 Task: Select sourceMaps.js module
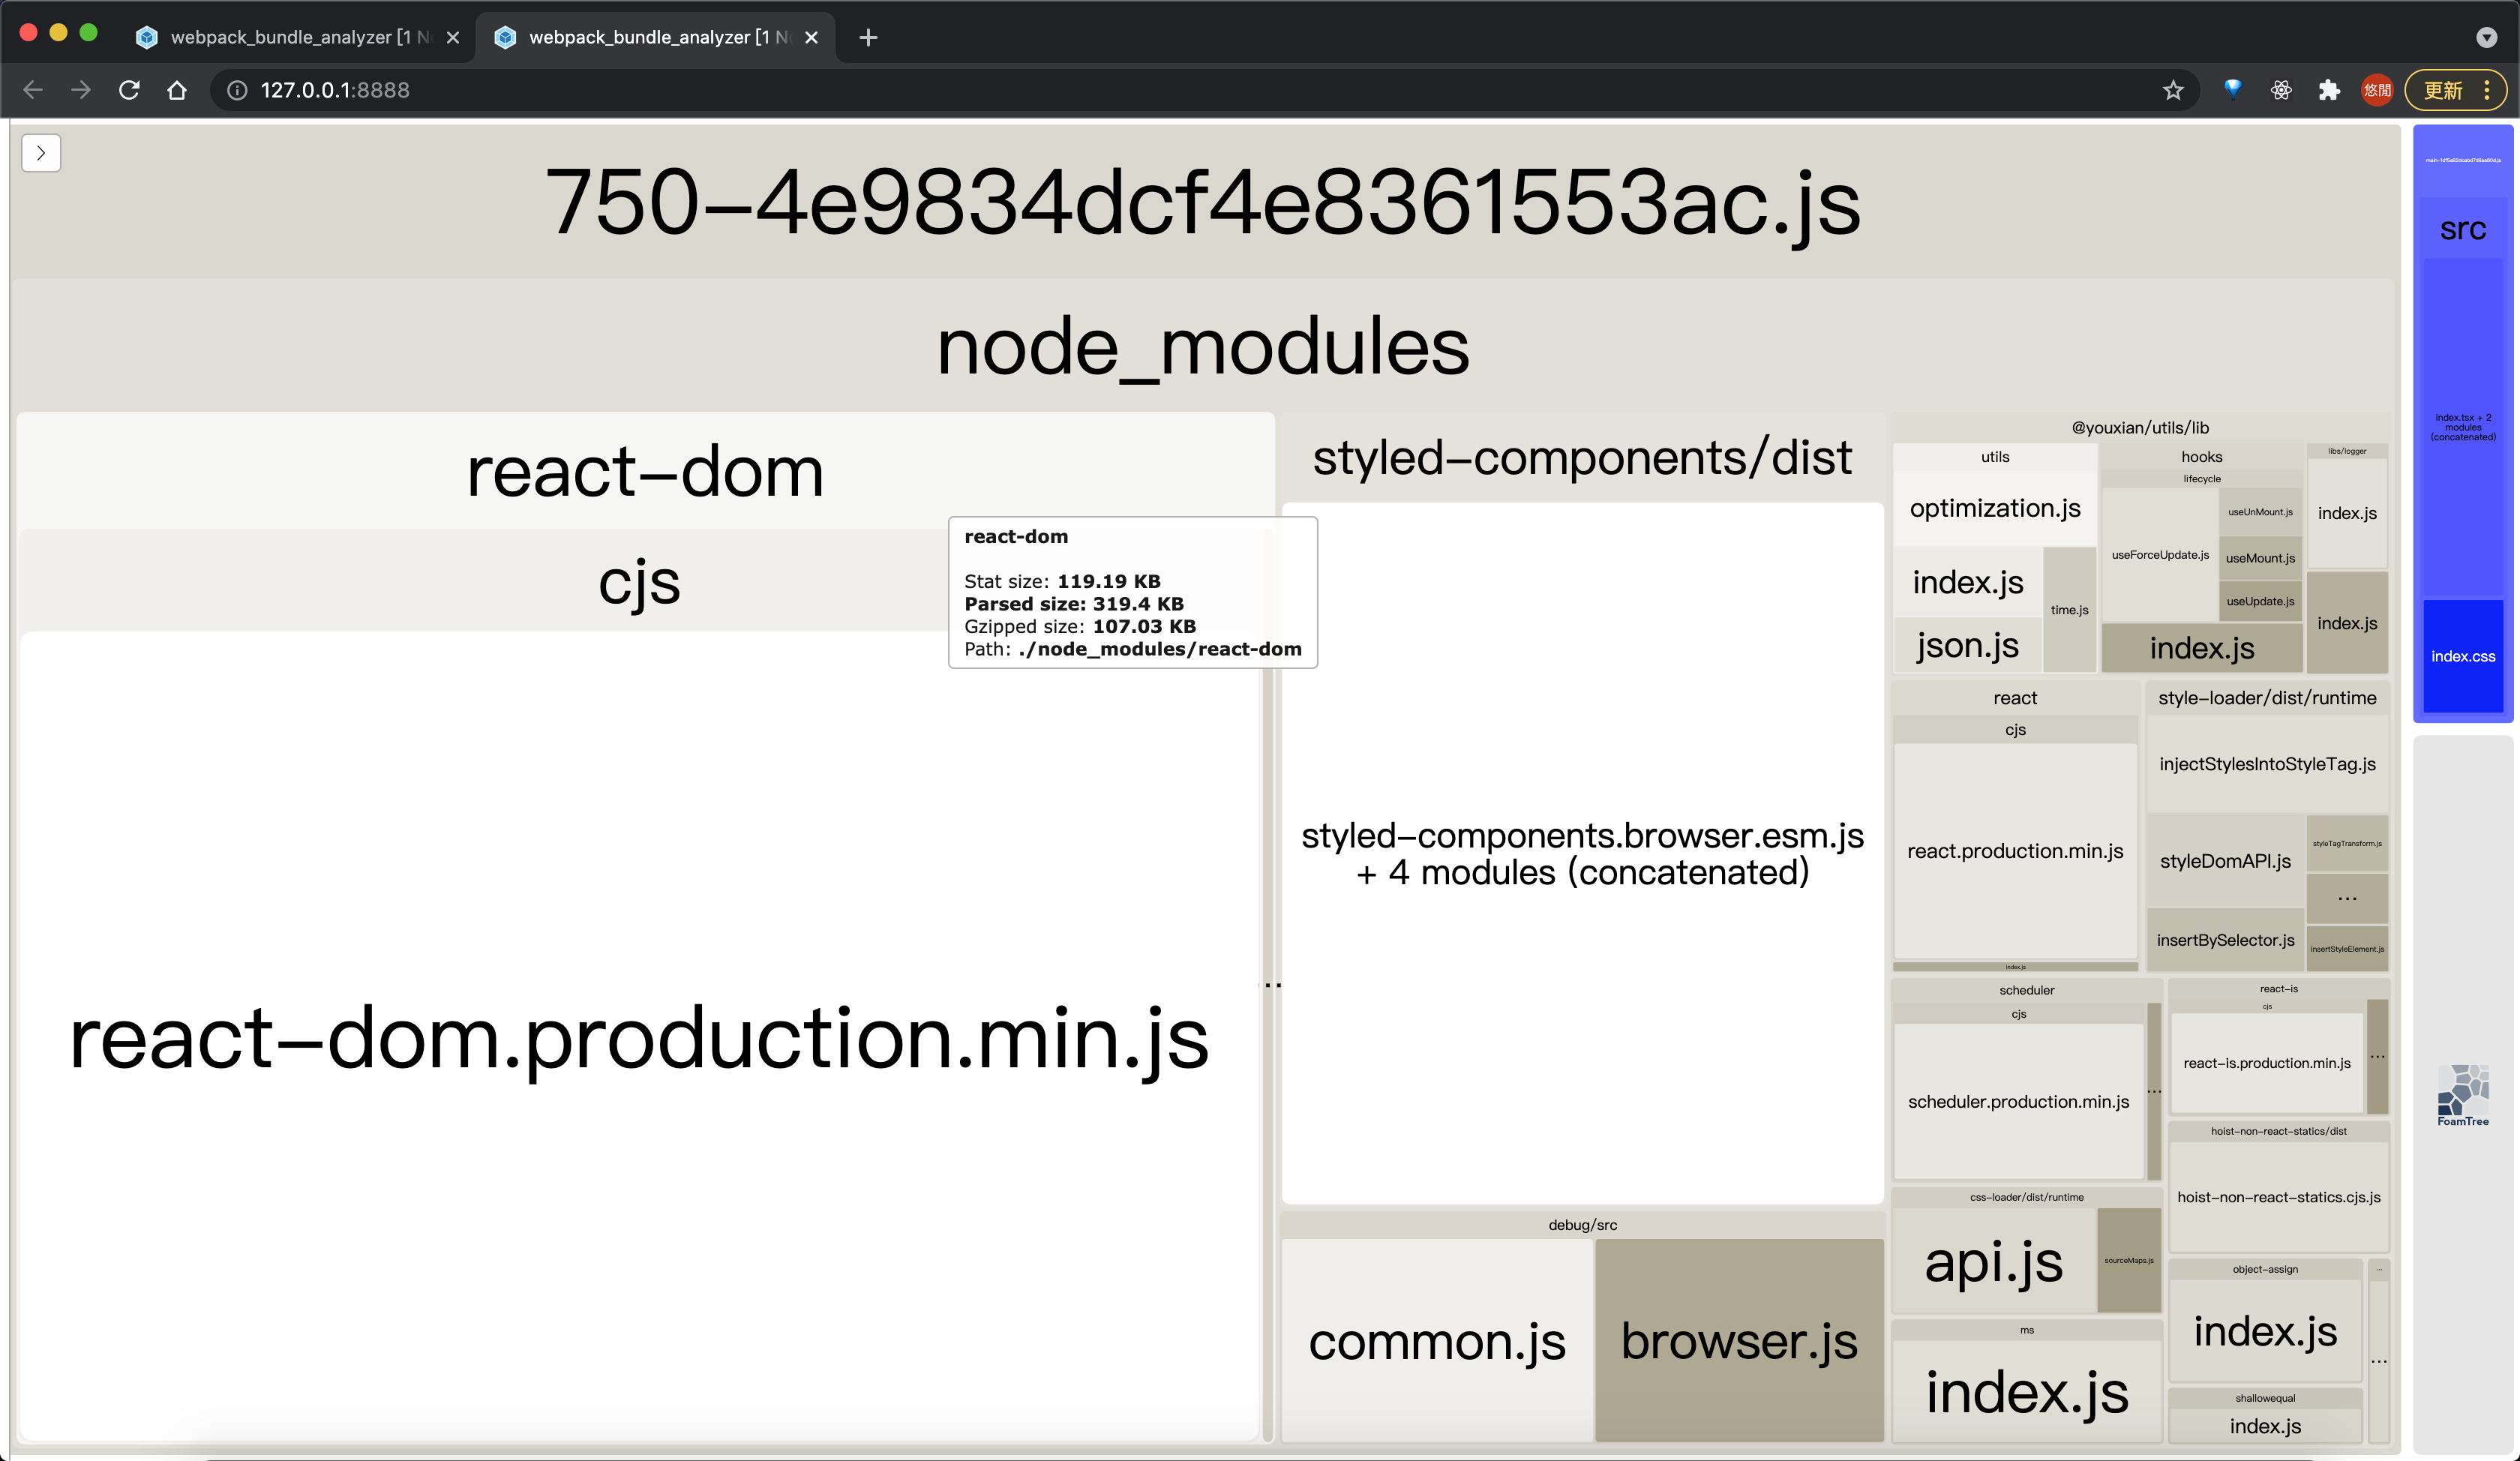point(2129,1261)
